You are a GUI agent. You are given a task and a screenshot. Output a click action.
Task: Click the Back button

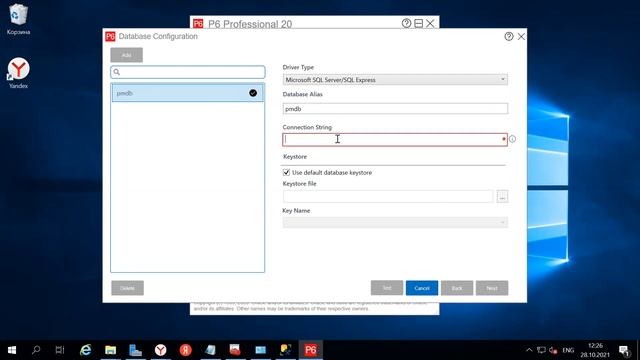point(457,288)
